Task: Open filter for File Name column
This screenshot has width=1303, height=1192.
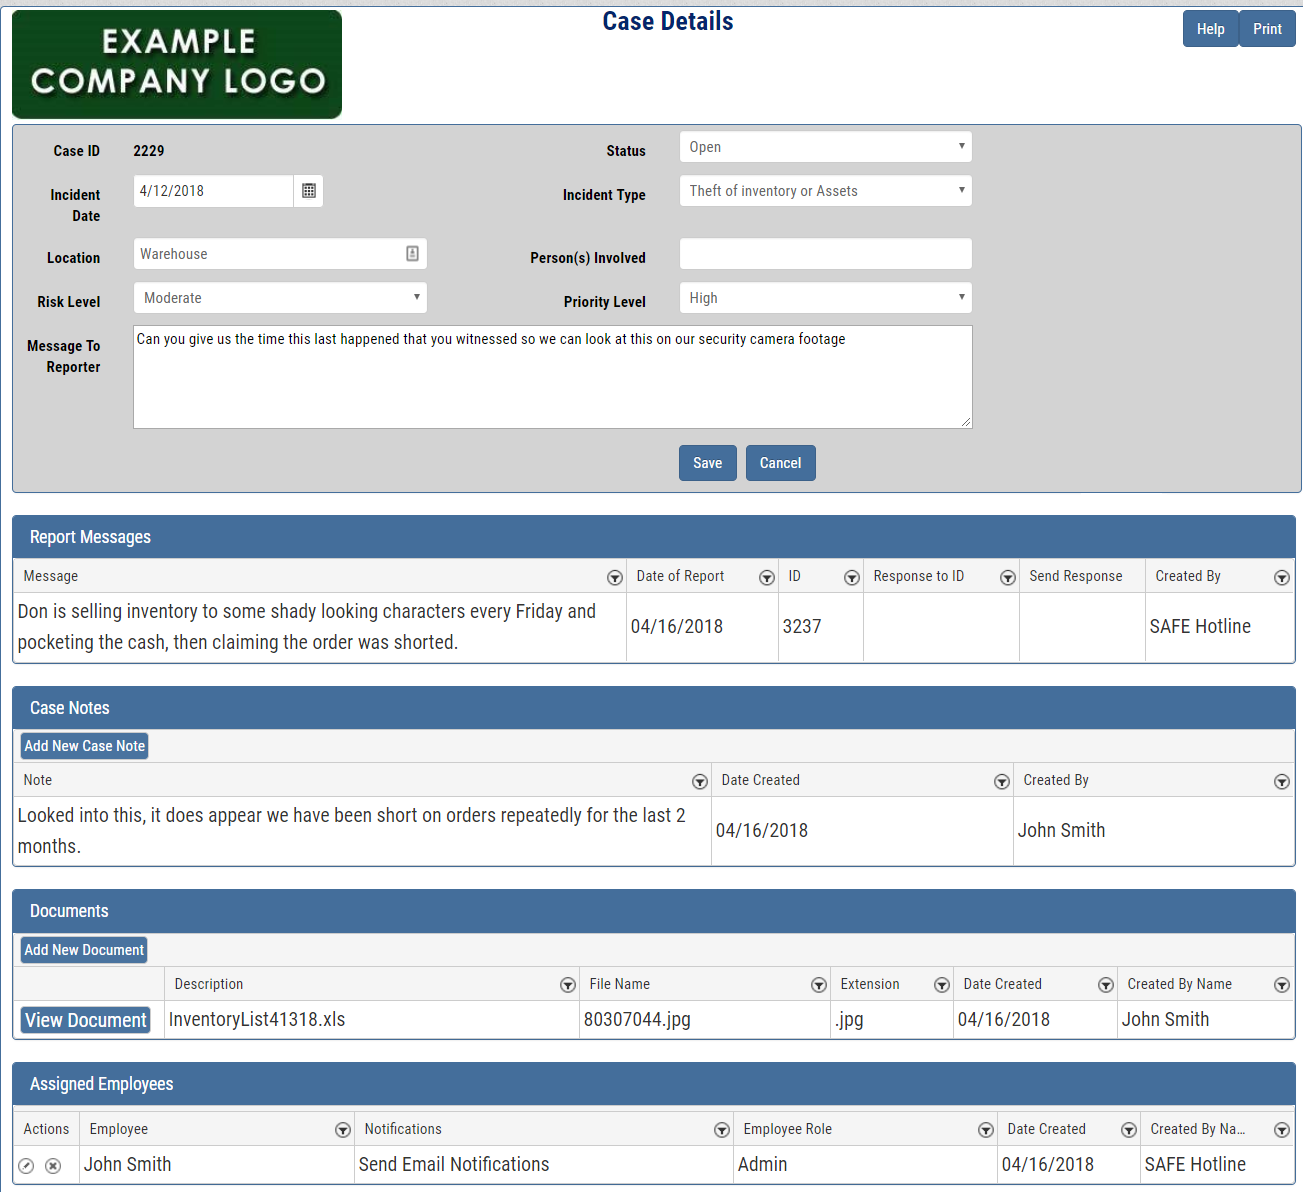Action: pyautogui.click(x=819, y=986)
